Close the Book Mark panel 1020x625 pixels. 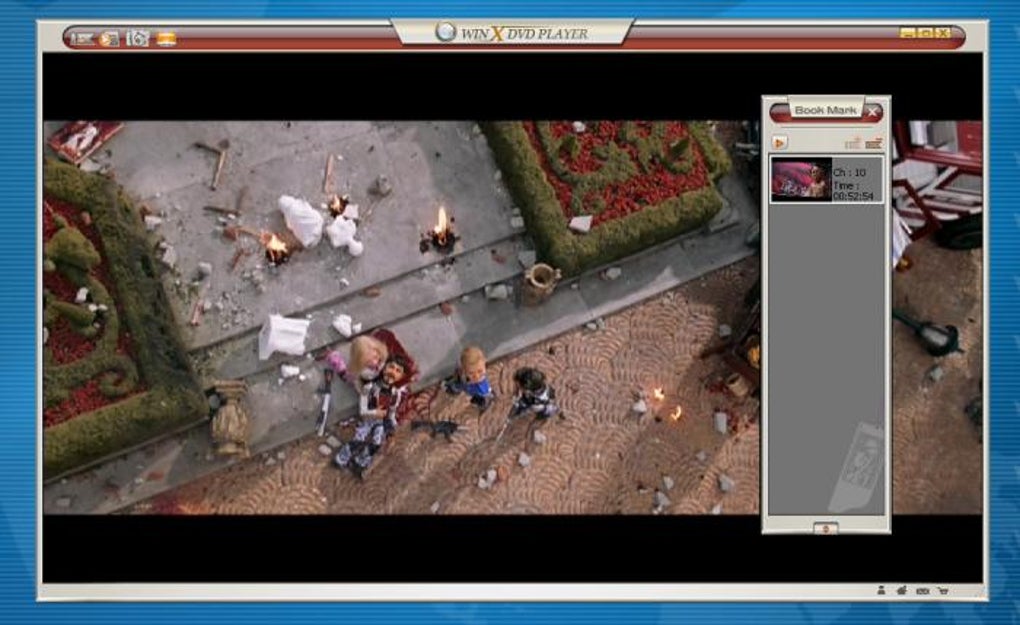coord(873,113)
